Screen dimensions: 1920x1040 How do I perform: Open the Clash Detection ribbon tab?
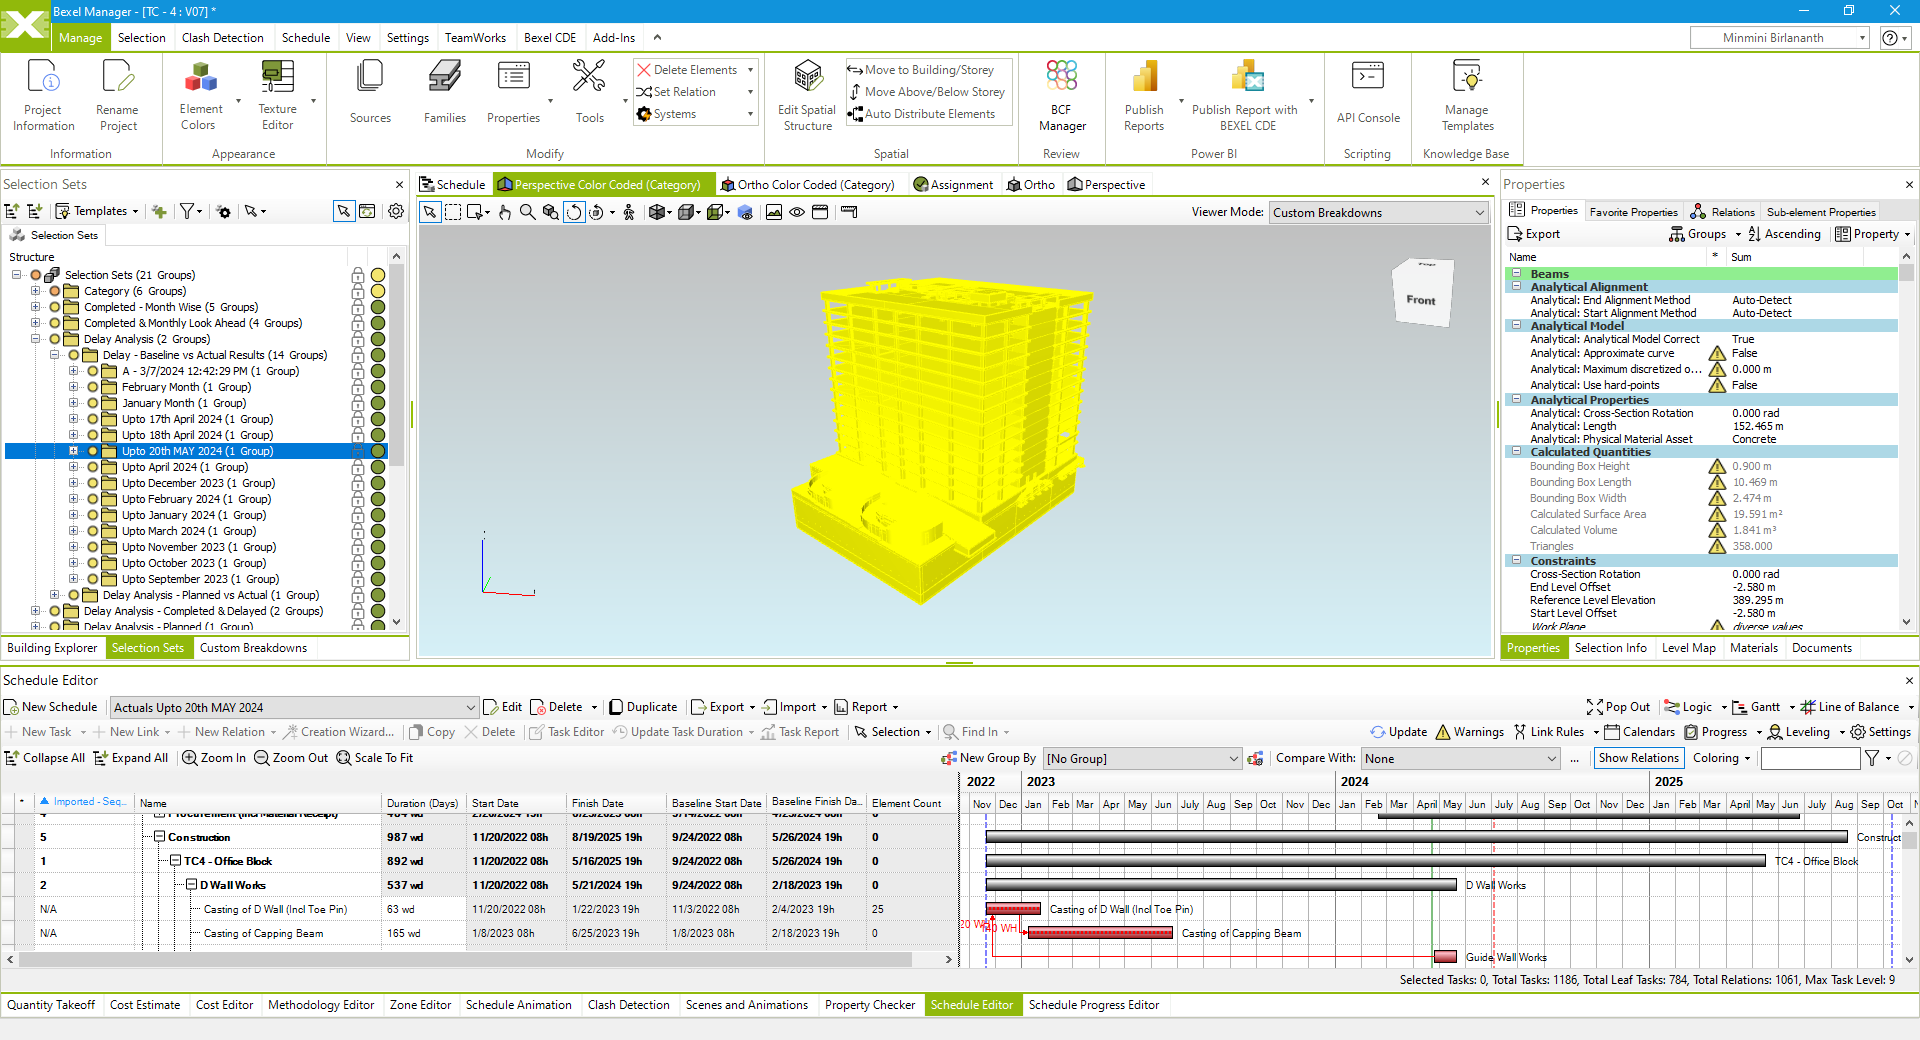click(222, 38)
